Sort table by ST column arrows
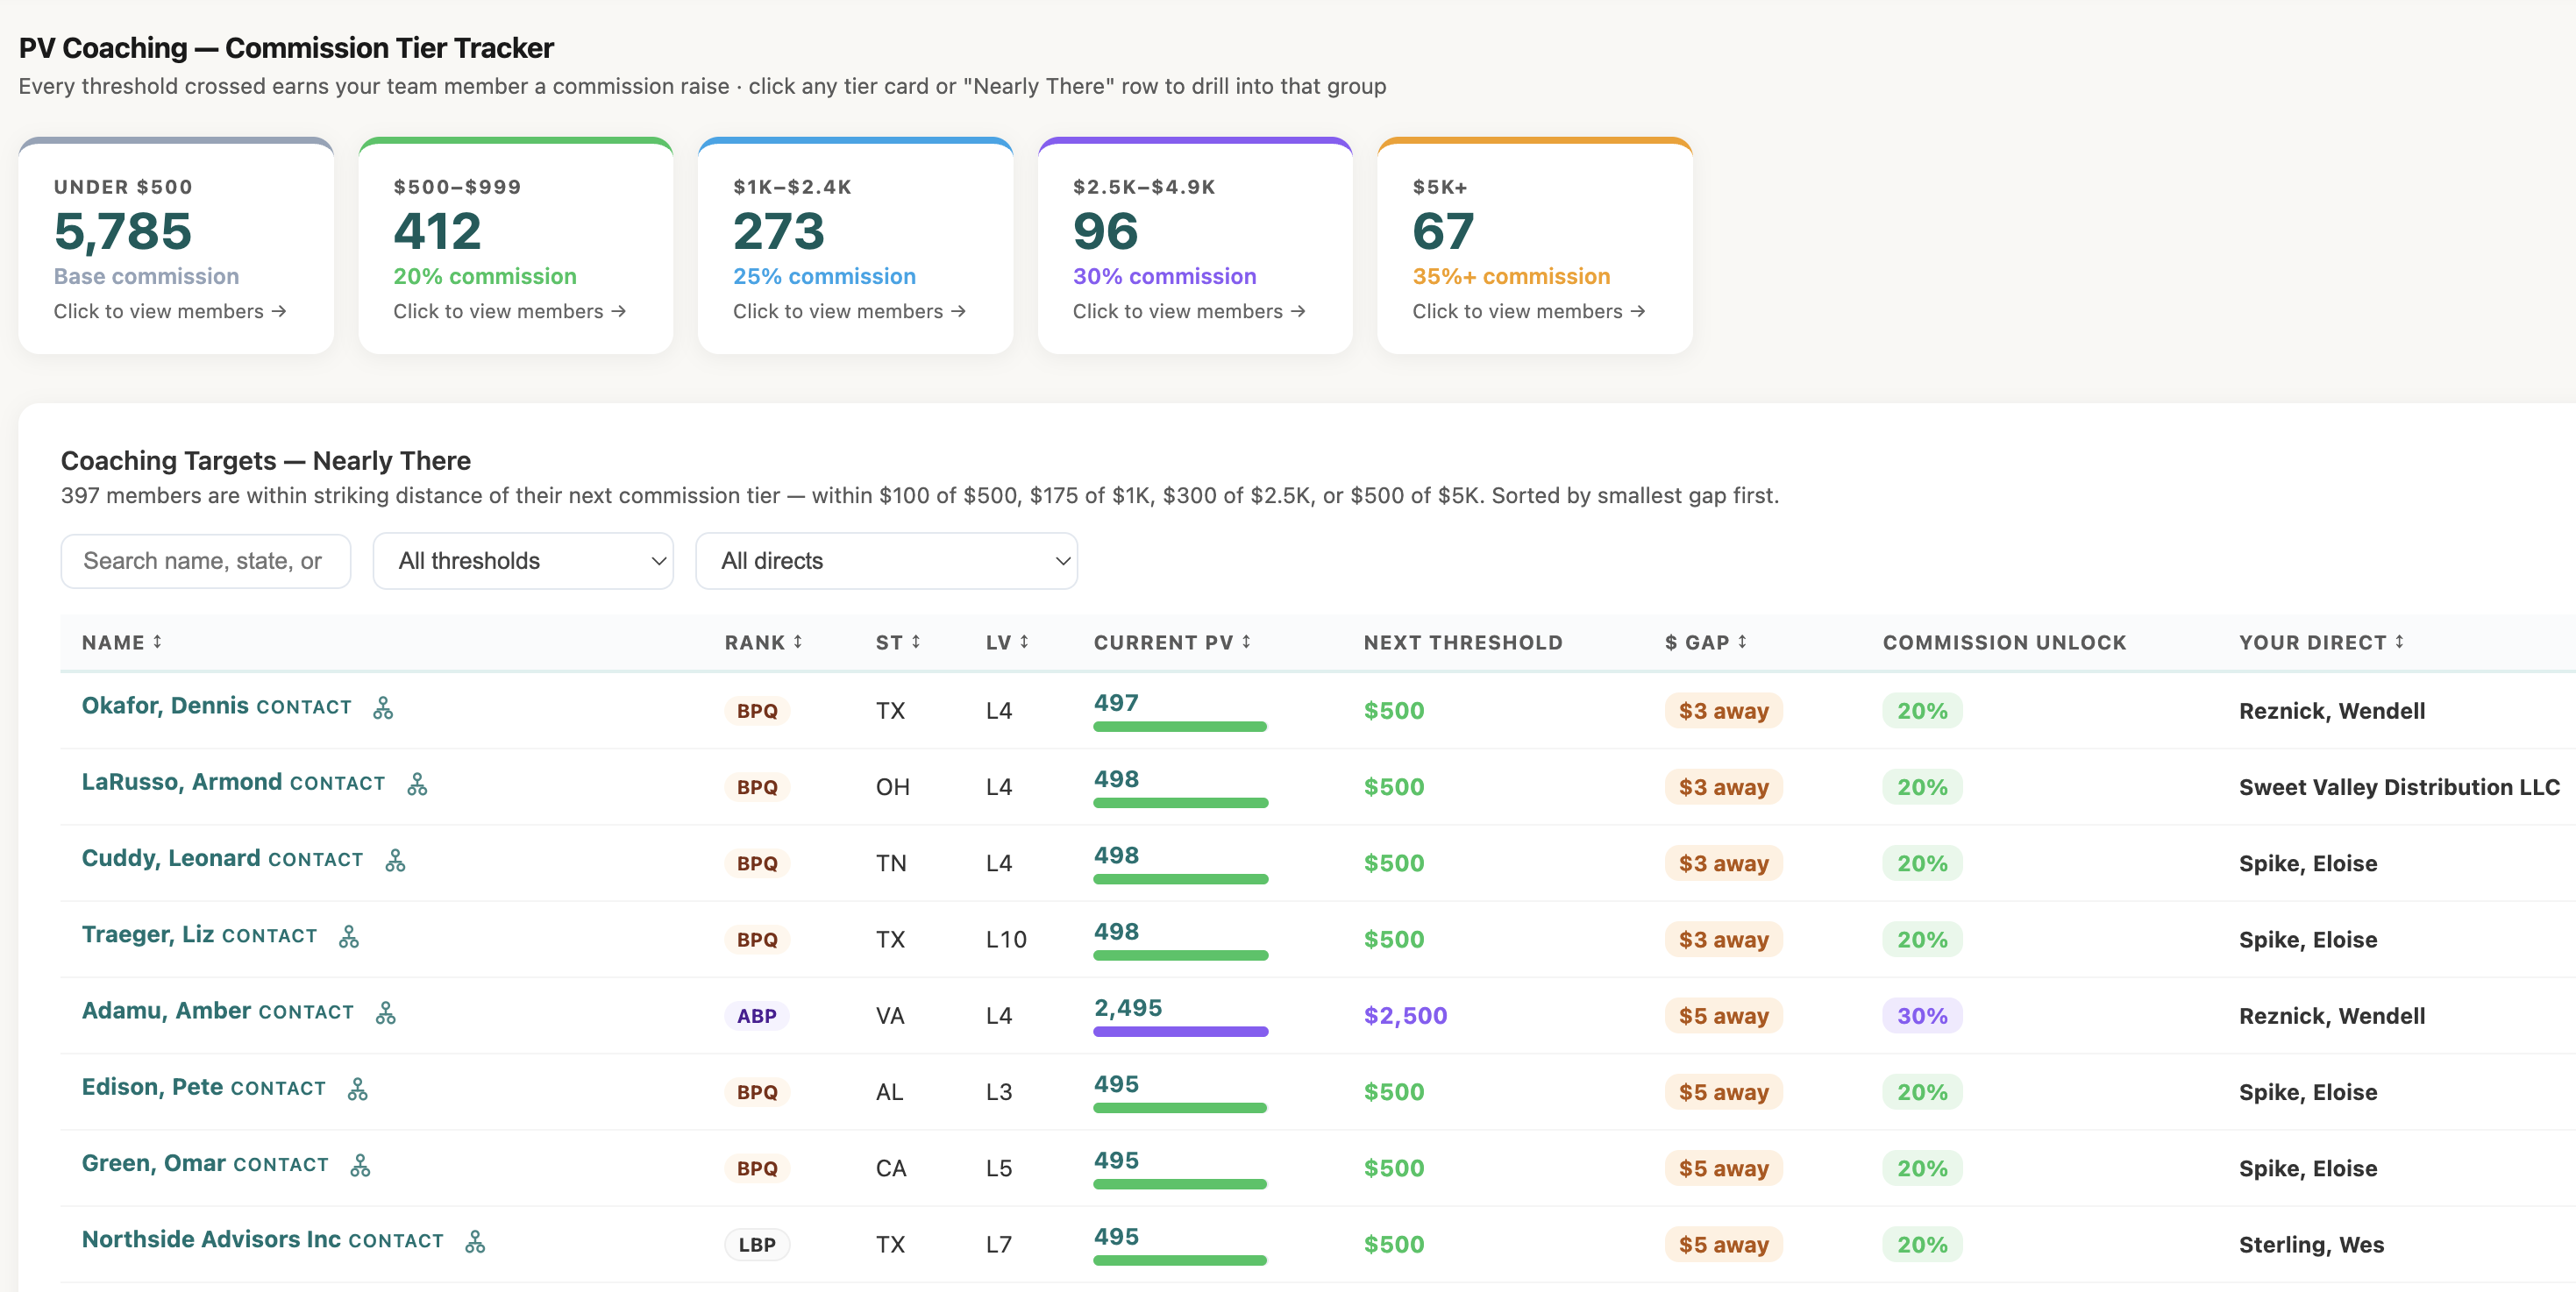This screenshot has width=2576, height=1292. tap(916, 642)
